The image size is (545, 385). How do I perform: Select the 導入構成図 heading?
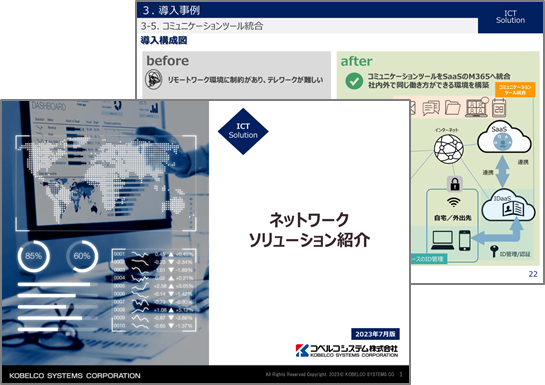click(x=164, y=40)
